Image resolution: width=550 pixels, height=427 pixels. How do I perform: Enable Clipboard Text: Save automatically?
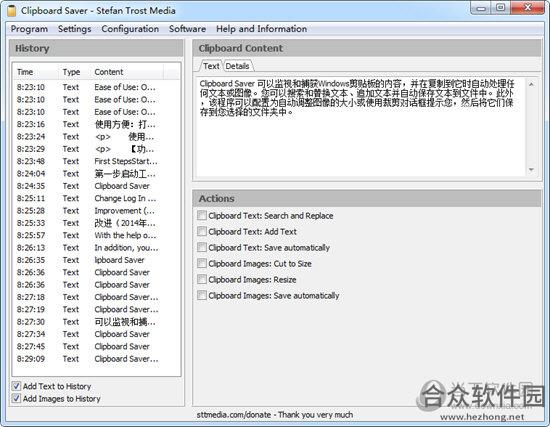[x=202, y=247]
